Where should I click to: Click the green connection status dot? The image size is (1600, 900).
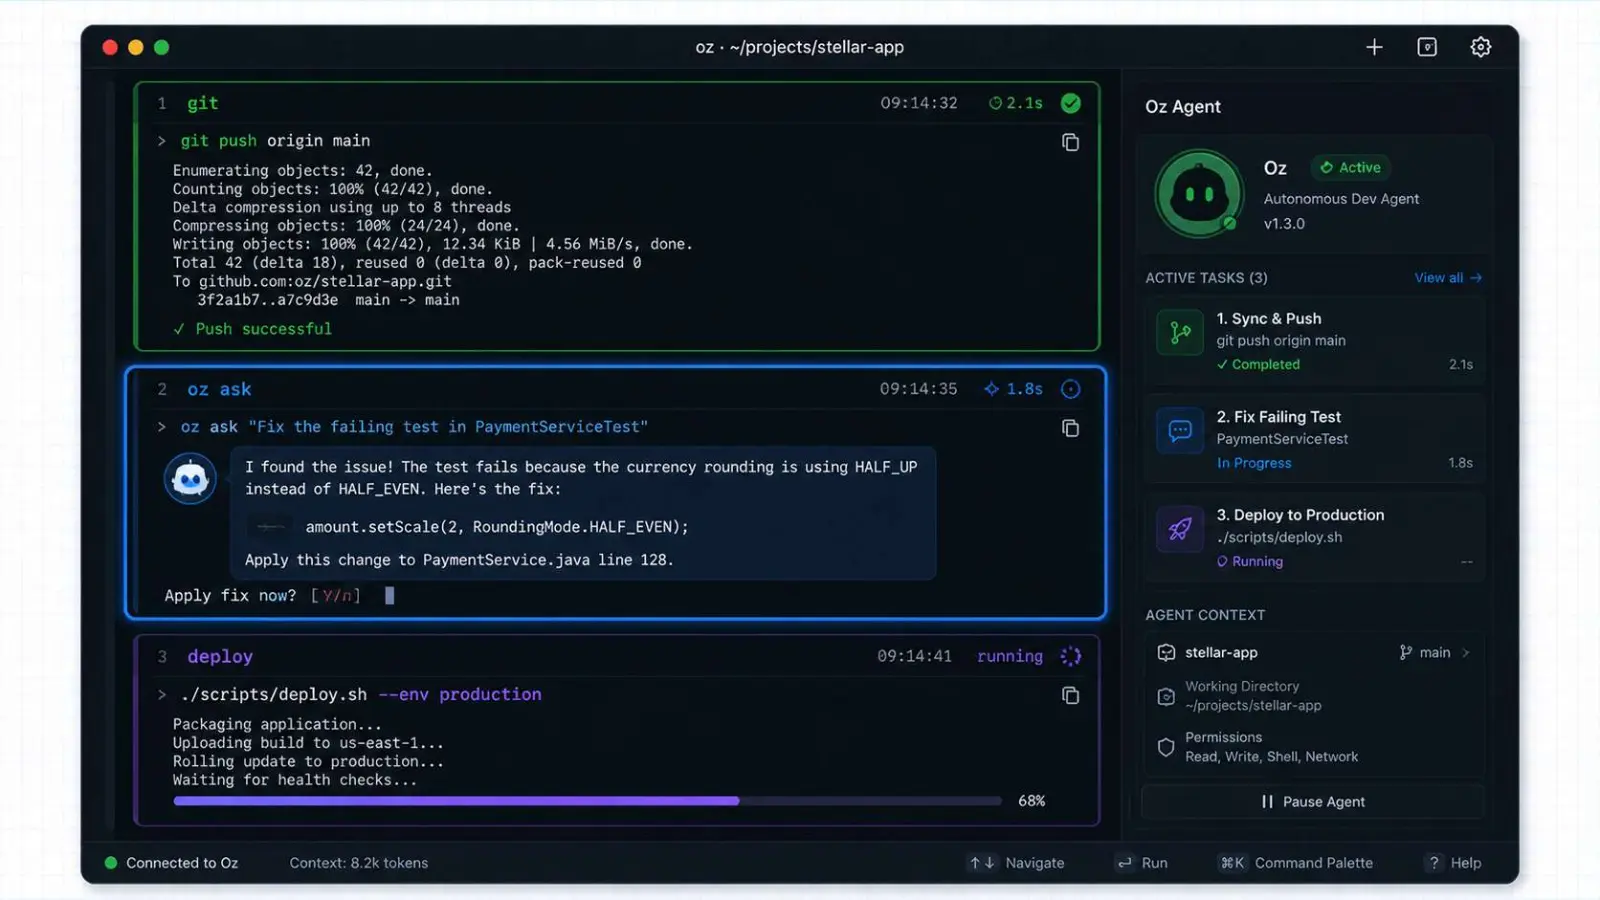point(111,863)
